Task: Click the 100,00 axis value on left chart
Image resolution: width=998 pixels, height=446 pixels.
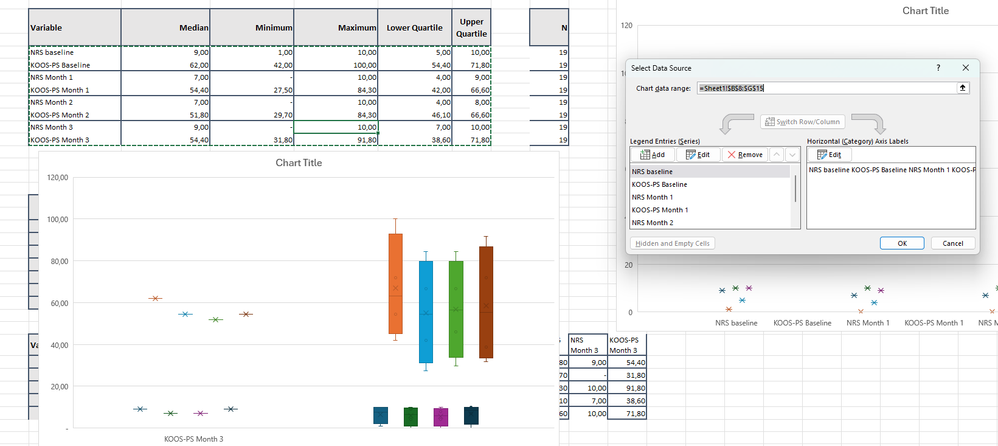Action: tap(56, 219)
